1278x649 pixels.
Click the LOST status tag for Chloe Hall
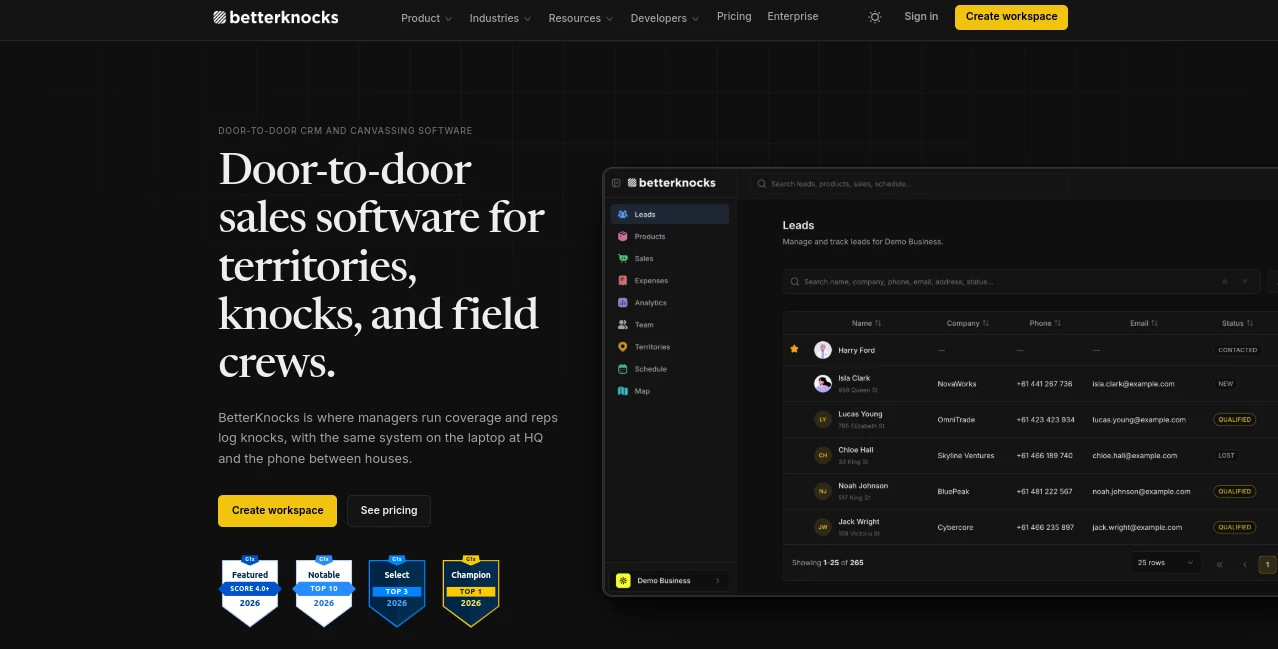[x=1227, y=455]
